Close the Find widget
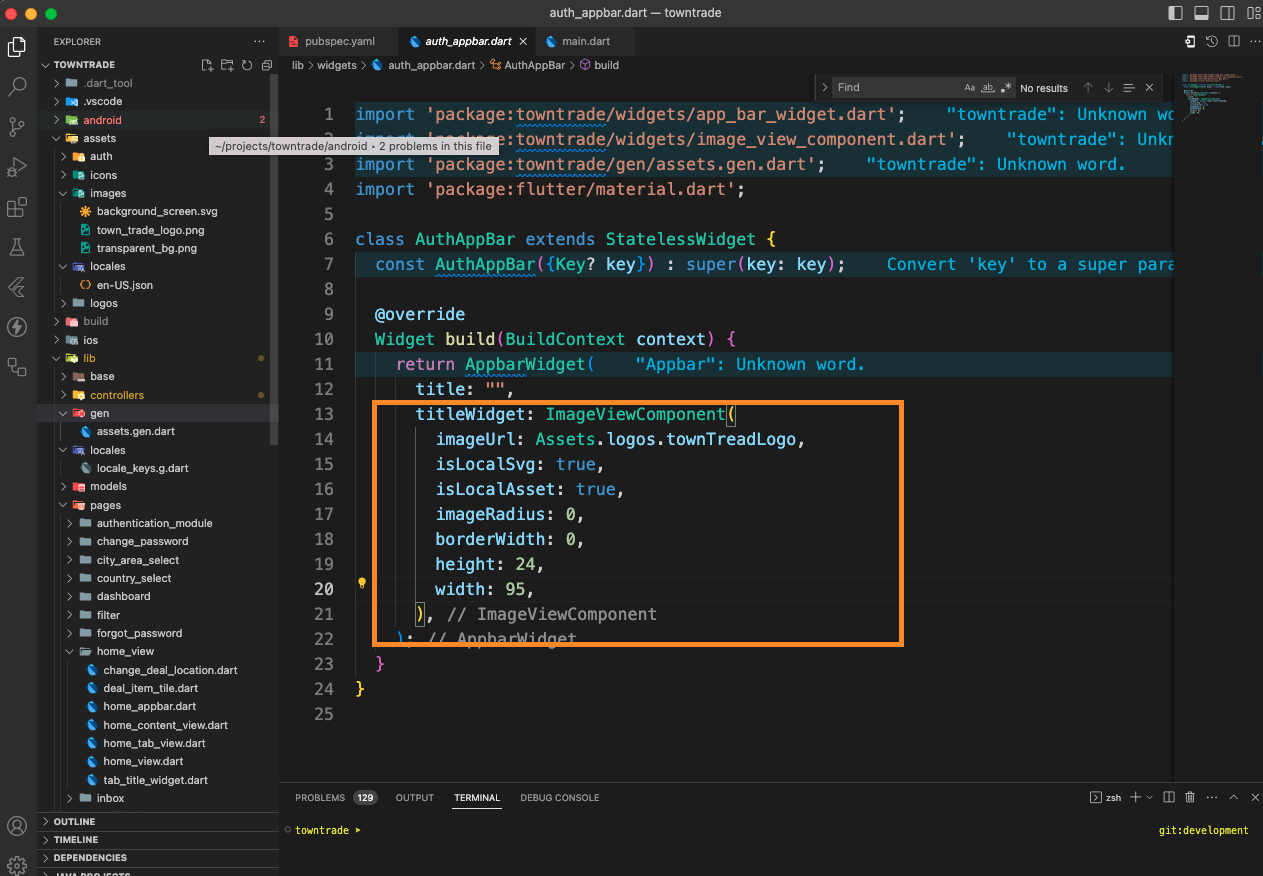Image resolution: width=1263 pixels, height=876 pixels. pos(1150,88)
